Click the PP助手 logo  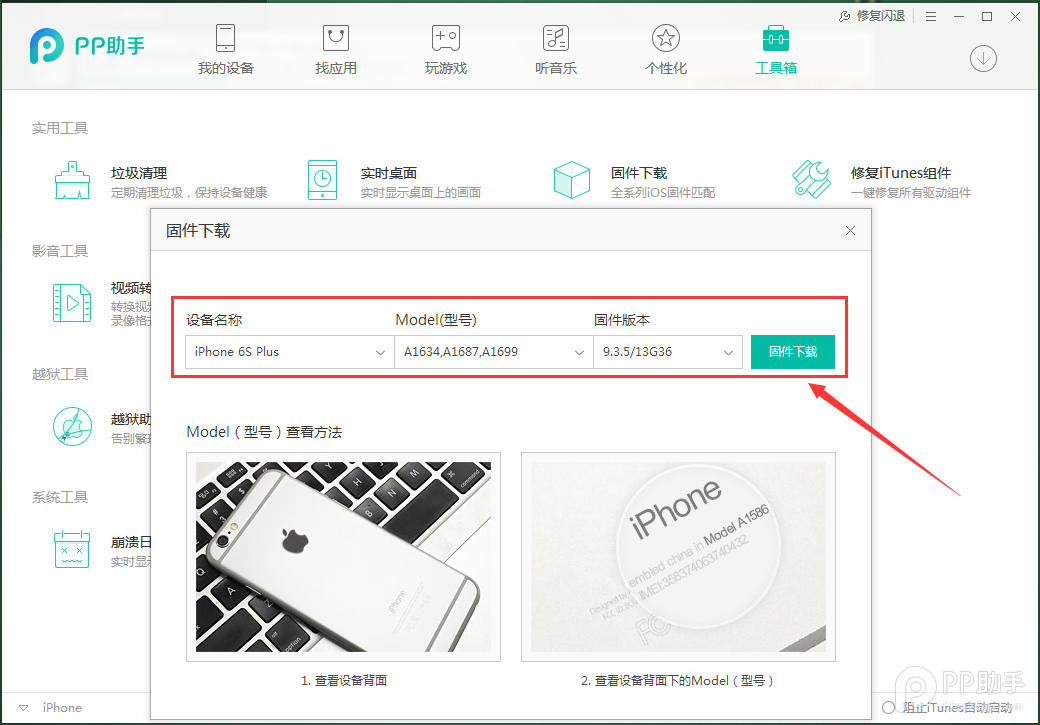87,46
